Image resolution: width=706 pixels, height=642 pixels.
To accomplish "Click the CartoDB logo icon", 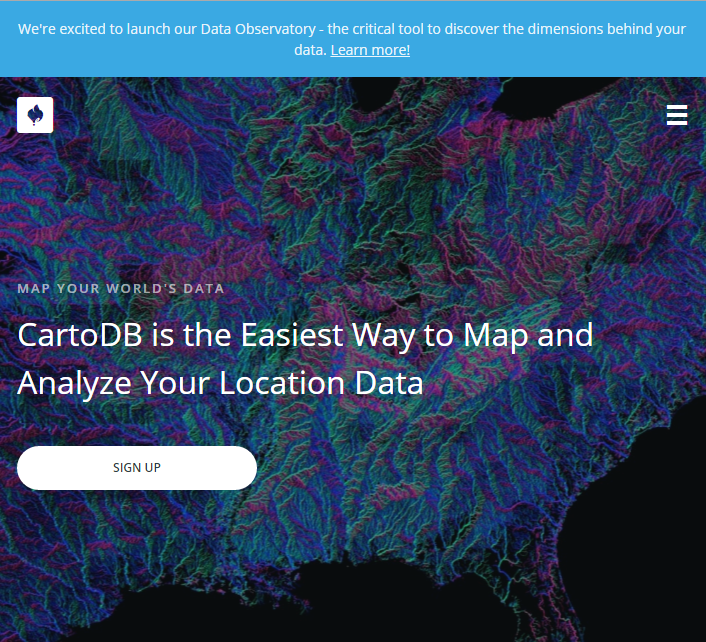I will click(x=35, y=115).
